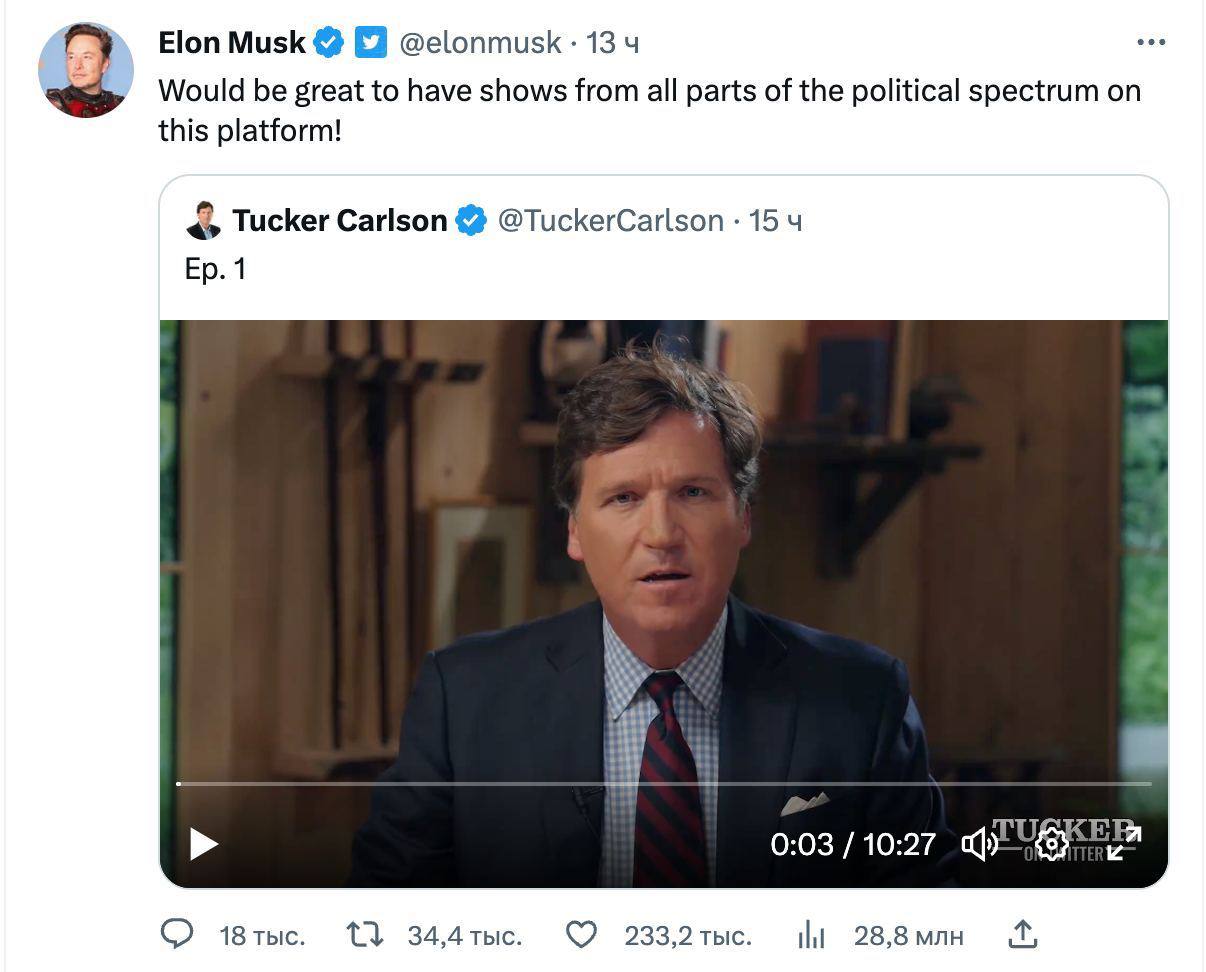
Task: Open the view analytics bar chart icon
Action: [x=811, y=935]
